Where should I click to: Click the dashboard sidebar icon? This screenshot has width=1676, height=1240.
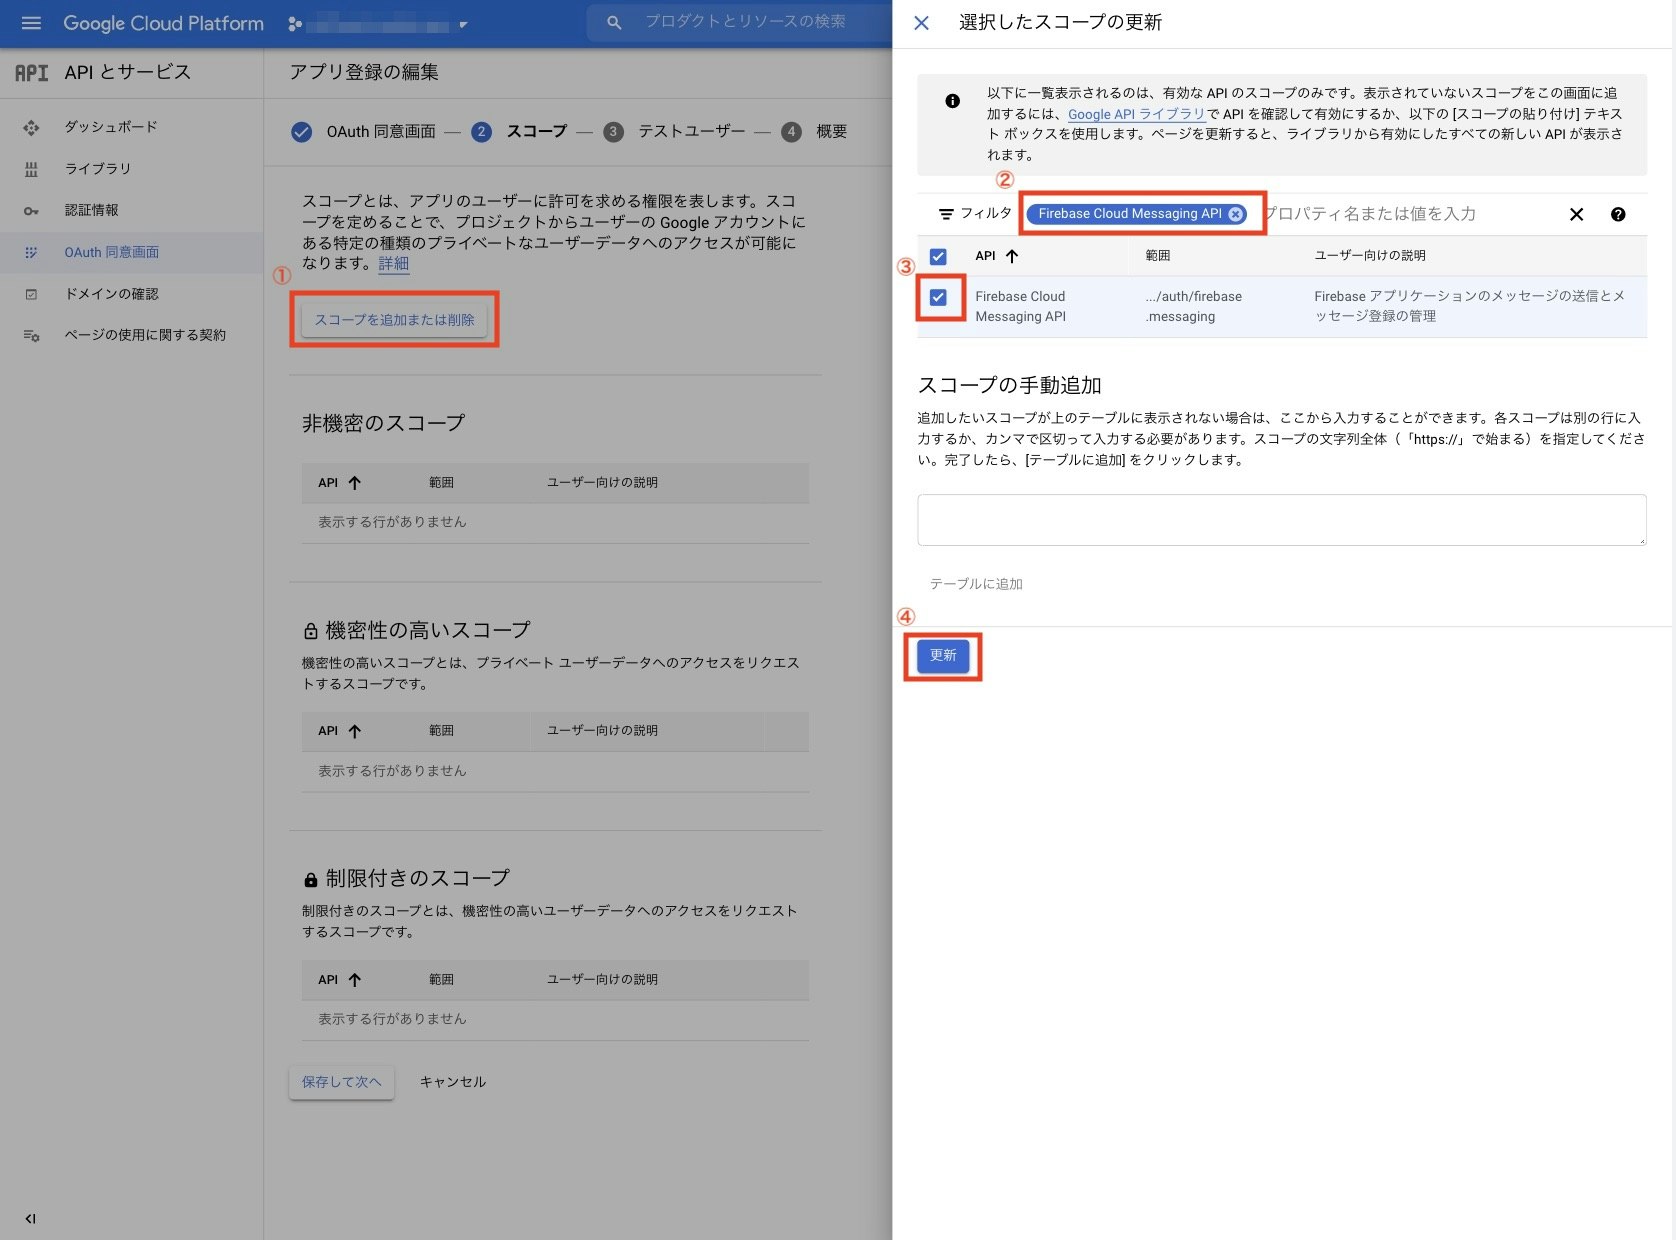click(x=31, y=127)
